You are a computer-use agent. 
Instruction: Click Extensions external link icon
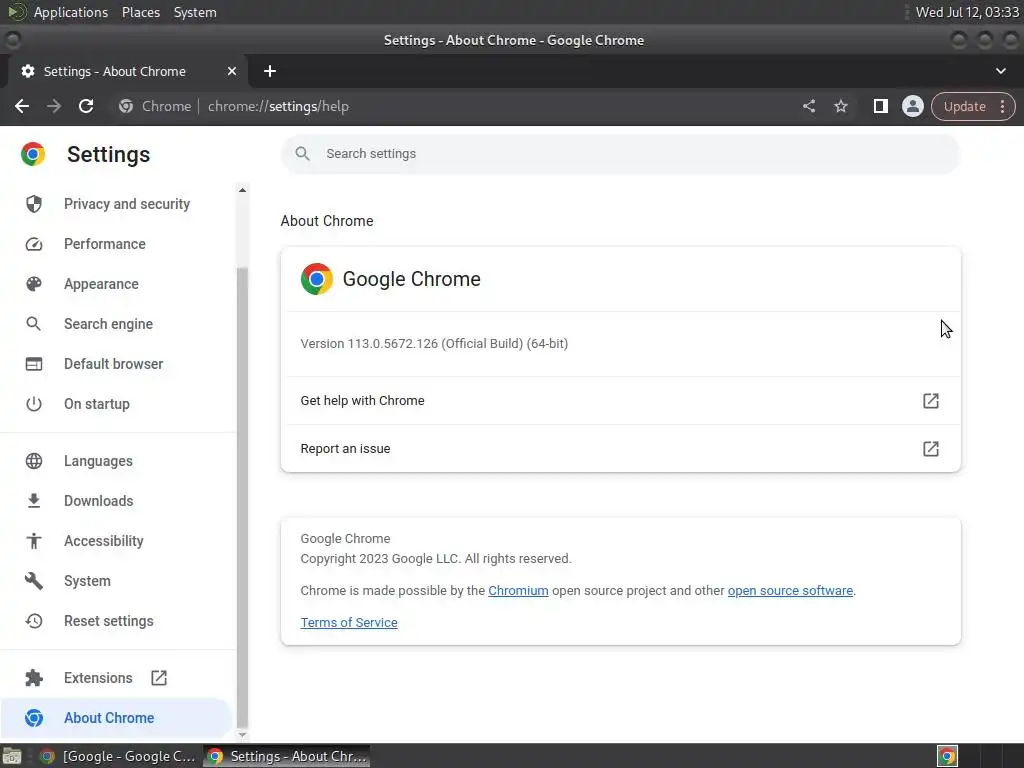tap(159, 678)
